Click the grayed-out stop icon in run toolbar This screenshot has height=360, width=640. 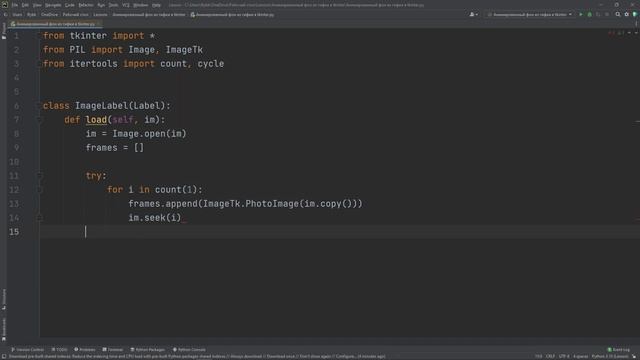coord(607,15)
